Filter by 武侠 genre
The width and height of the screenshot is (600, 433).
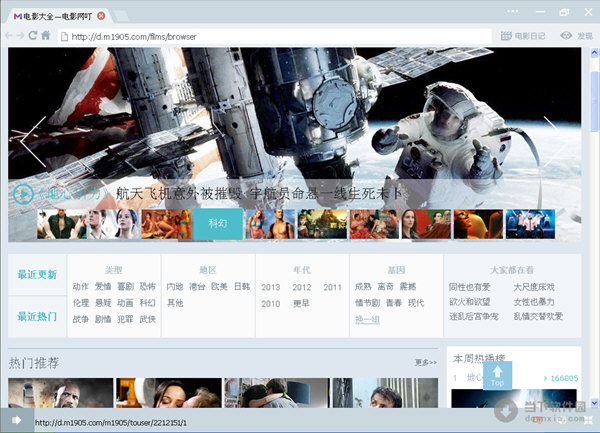[x=147, y=319]
